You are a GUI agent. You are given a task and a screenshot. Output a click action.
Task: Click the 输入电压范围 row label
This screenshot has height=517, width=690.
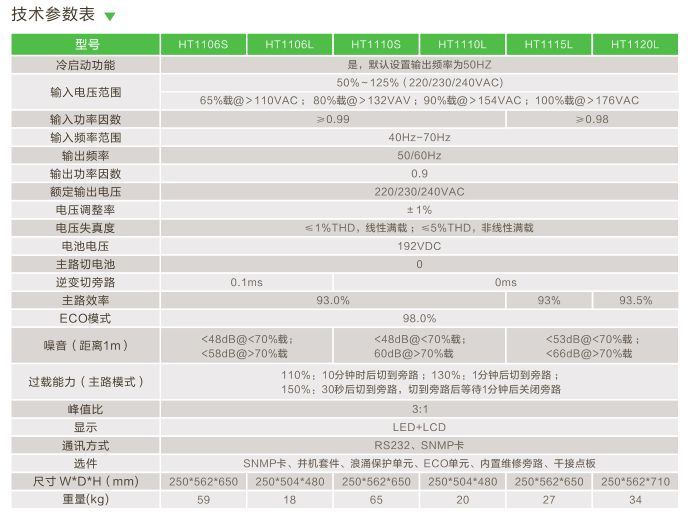point(86,92)
